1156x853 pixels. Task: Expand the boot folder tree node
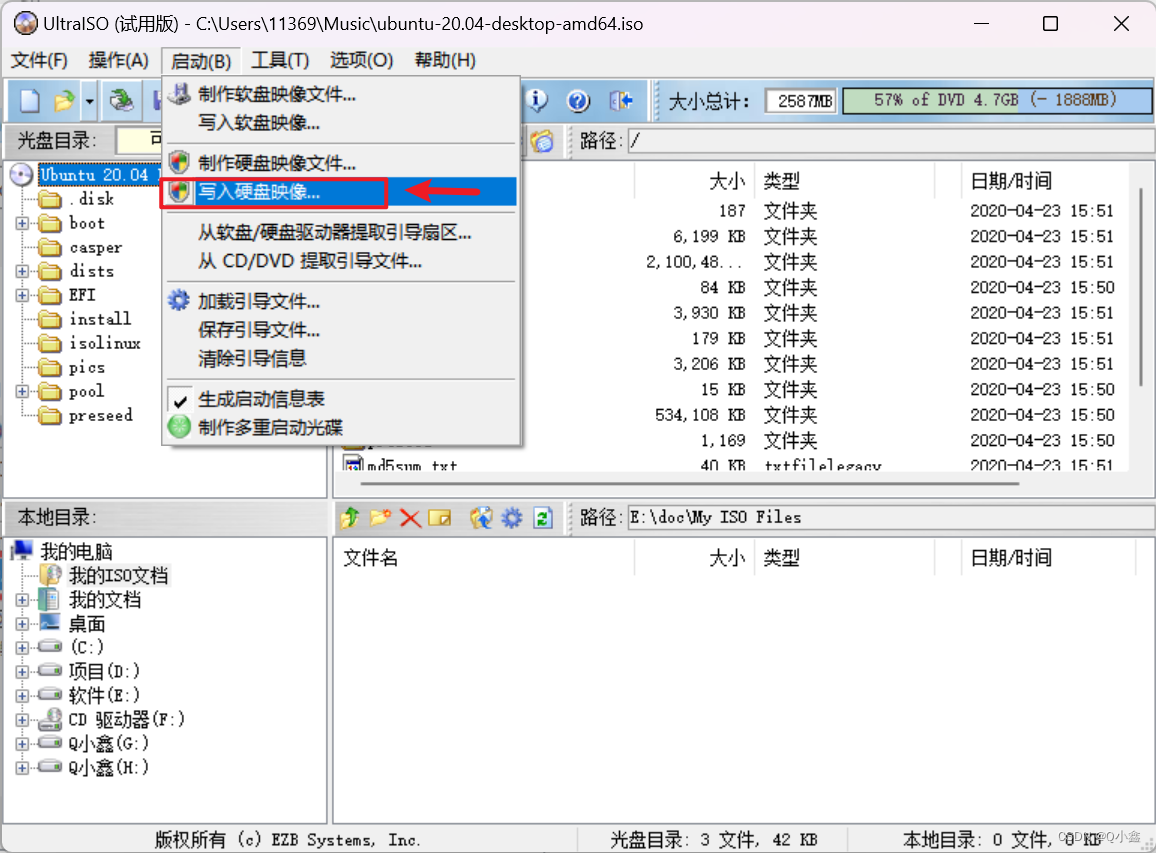click(22, 223)
